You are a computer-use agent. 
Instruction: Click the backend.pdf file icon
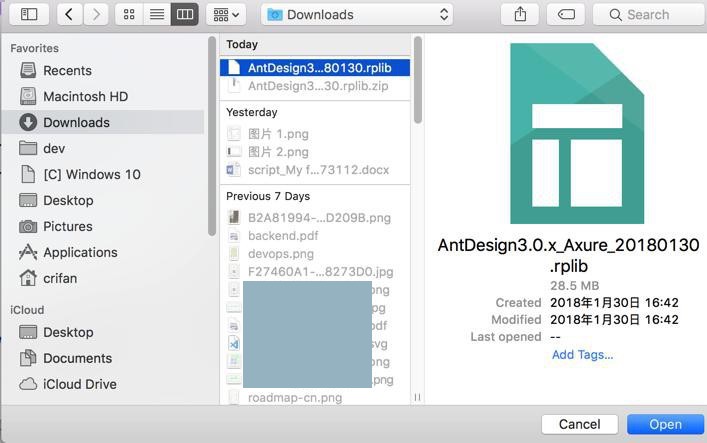coord(234,235)
